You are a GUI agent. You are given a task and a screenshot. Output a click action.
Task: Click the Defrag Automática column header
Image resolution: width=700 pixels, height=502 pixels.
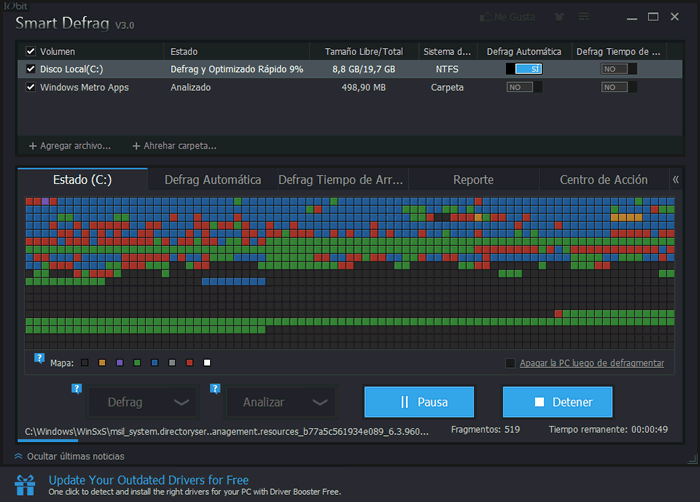point(524,51)
